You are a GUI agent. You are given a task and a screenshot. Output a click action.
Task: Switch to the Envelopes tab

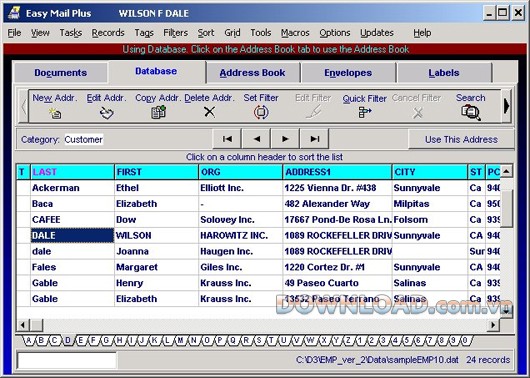click(x=348, y=73)
